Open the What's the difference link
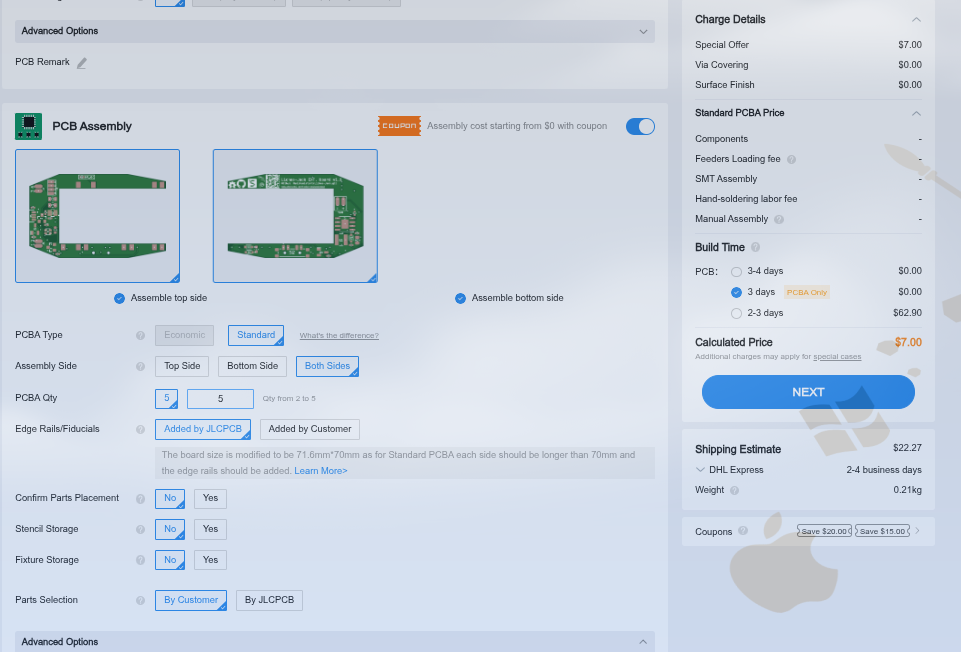 click(x=339, y=336)
